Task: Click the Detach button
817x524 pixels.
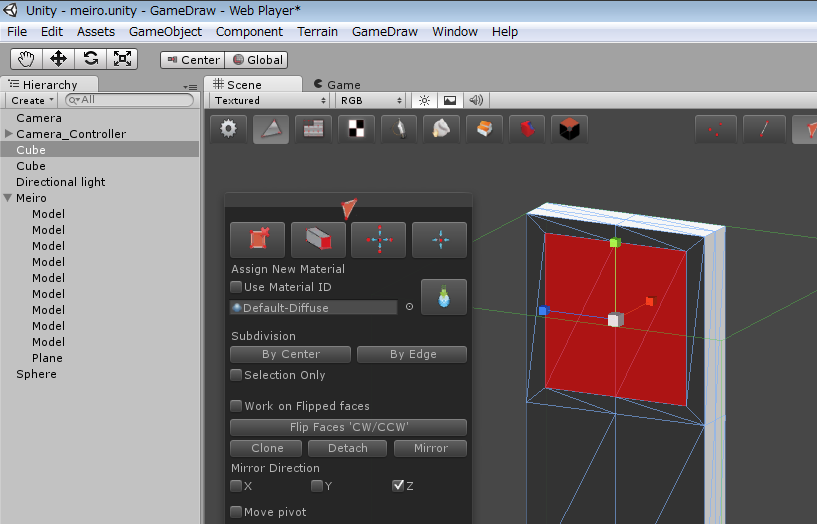Action: [348, 448]
